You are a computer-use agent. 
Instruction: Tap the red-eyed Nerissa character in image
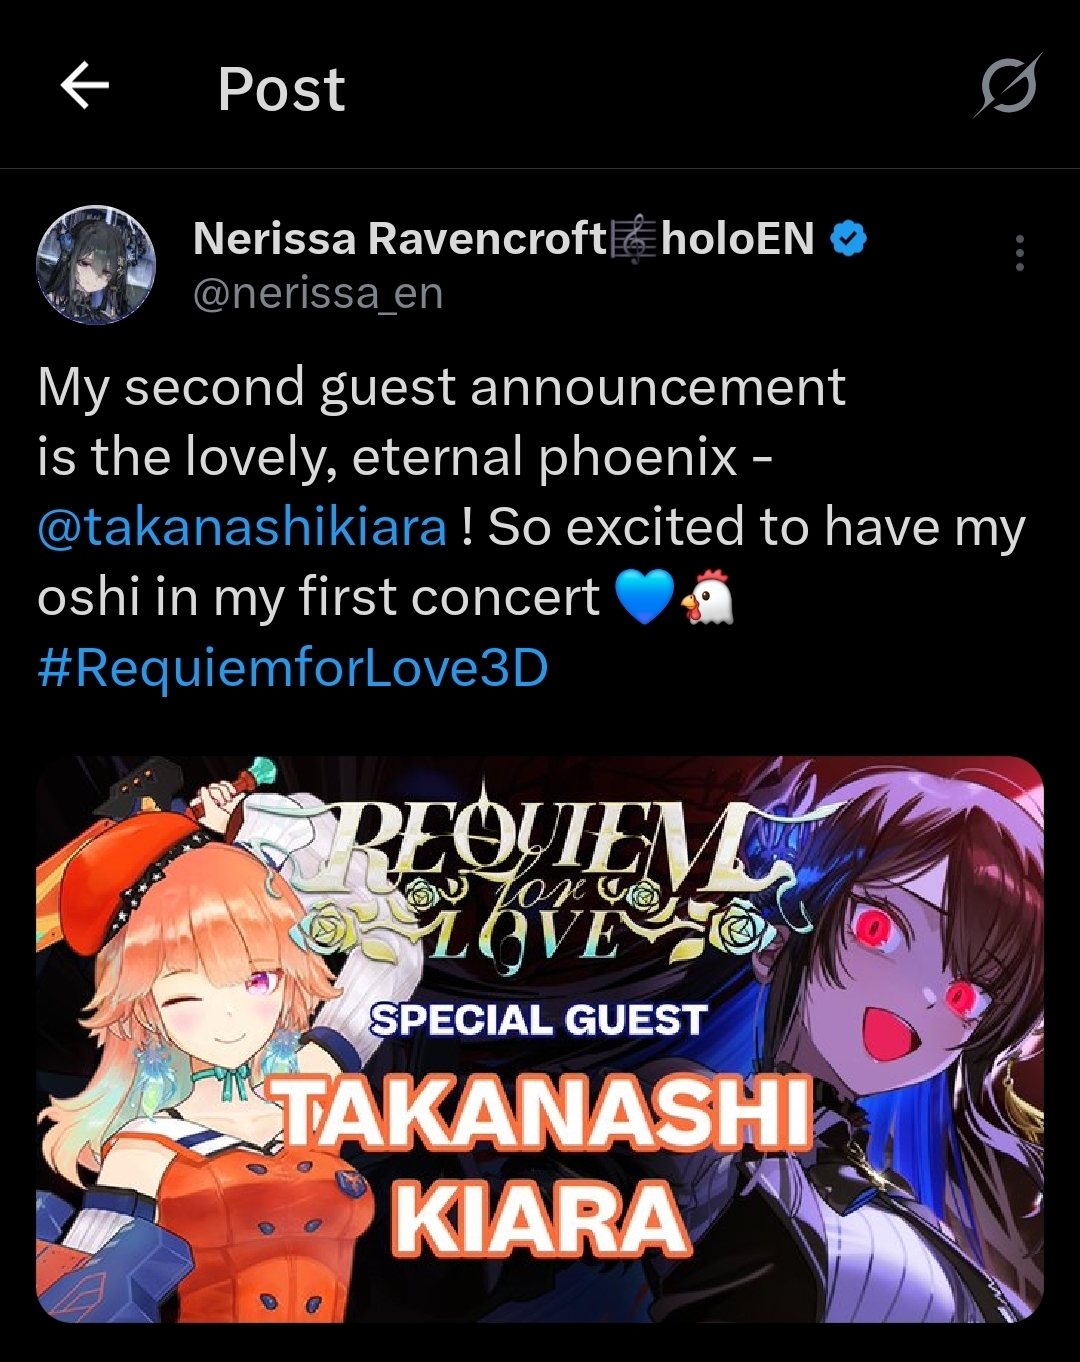tap(900, 1050)
